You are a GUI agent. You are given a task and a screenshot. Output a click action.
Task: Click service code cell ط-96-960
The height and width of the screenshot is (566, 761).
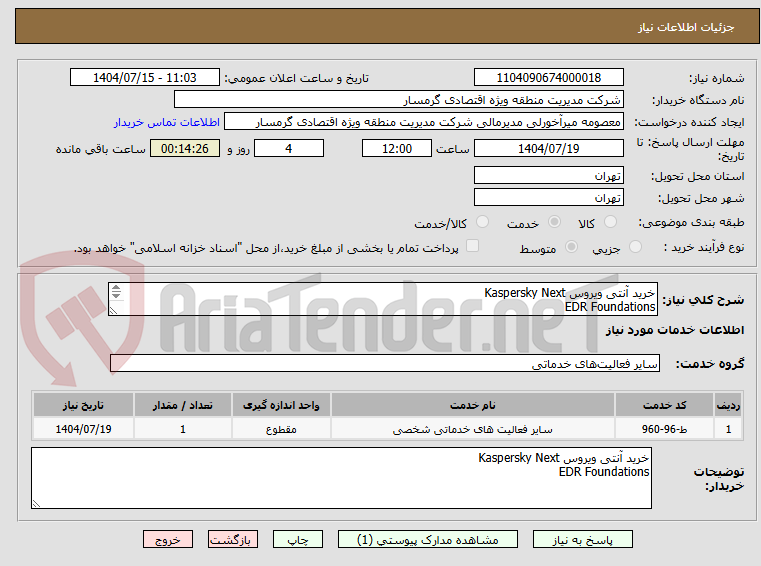click(664, 429)
